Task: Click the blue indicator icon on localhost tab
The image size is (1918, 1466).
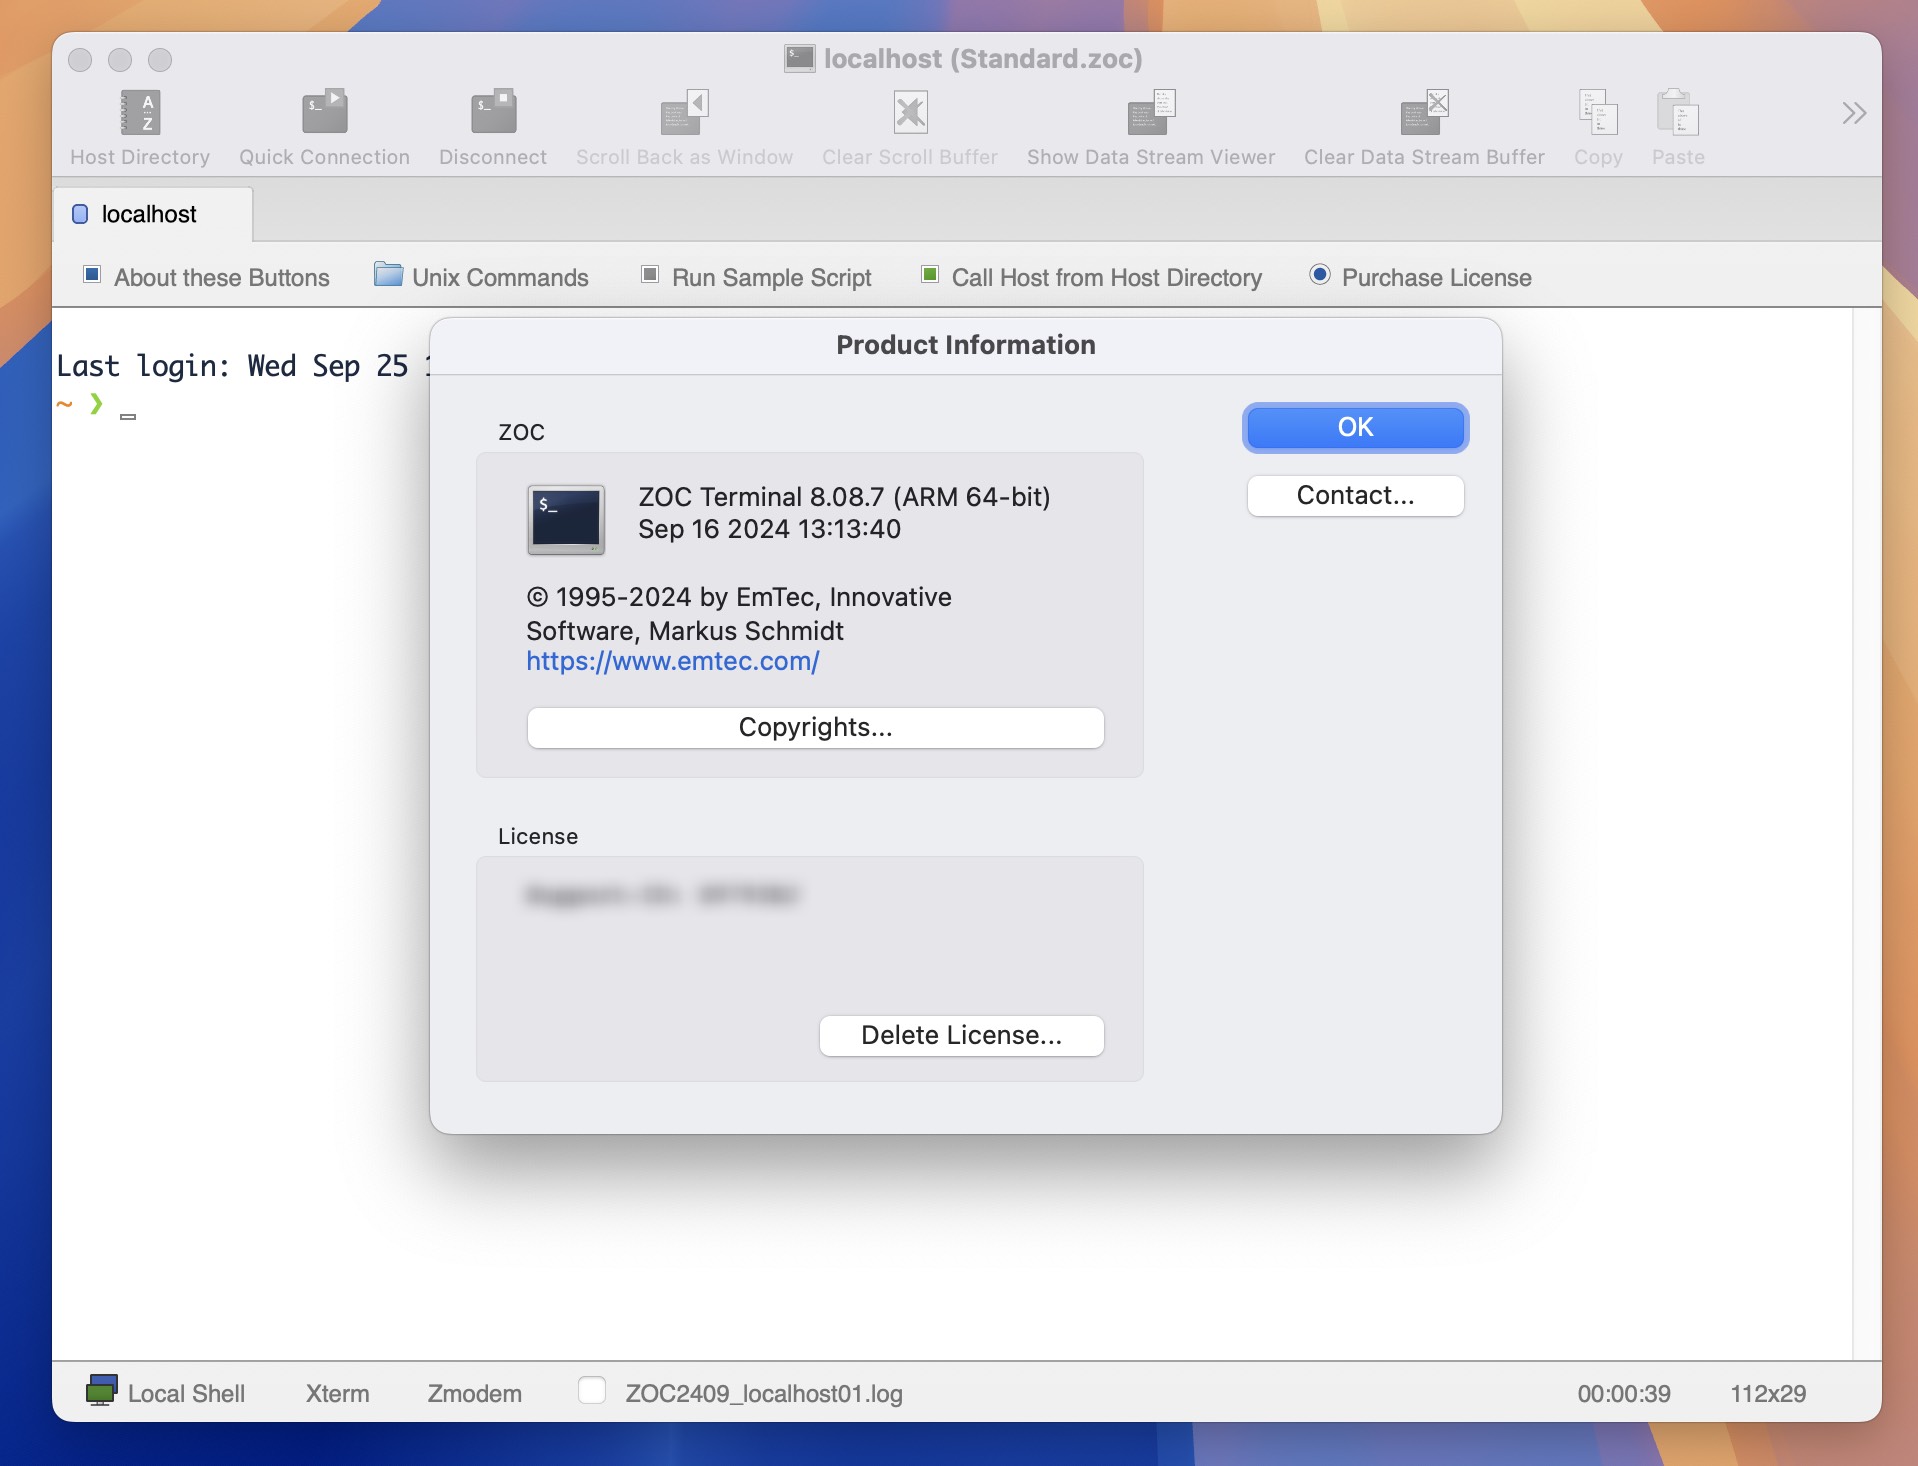Action: [x=80, y=214]
